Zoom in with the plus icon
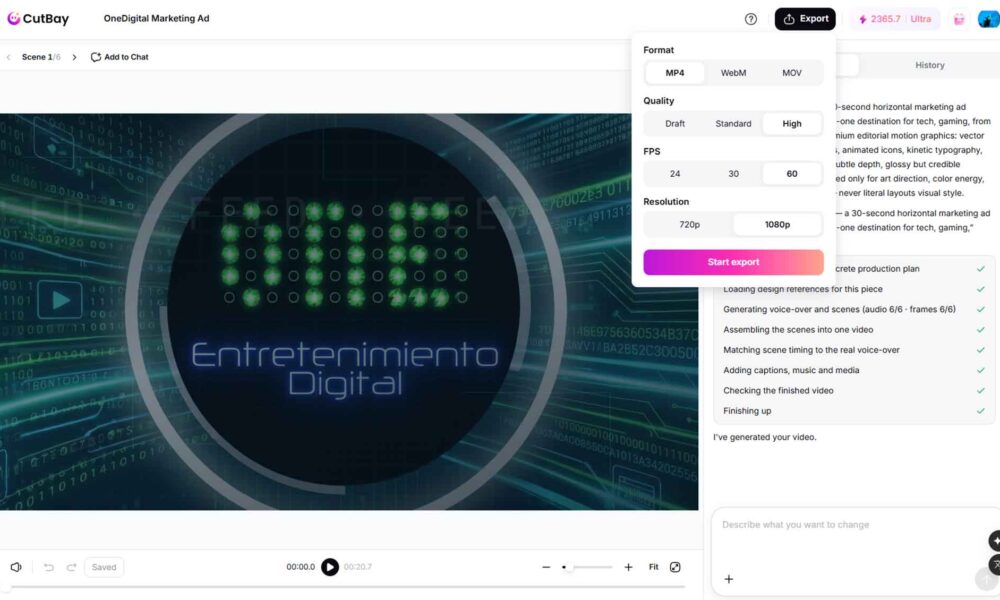Screen dimensions: 1000x600 click(628, 567)
